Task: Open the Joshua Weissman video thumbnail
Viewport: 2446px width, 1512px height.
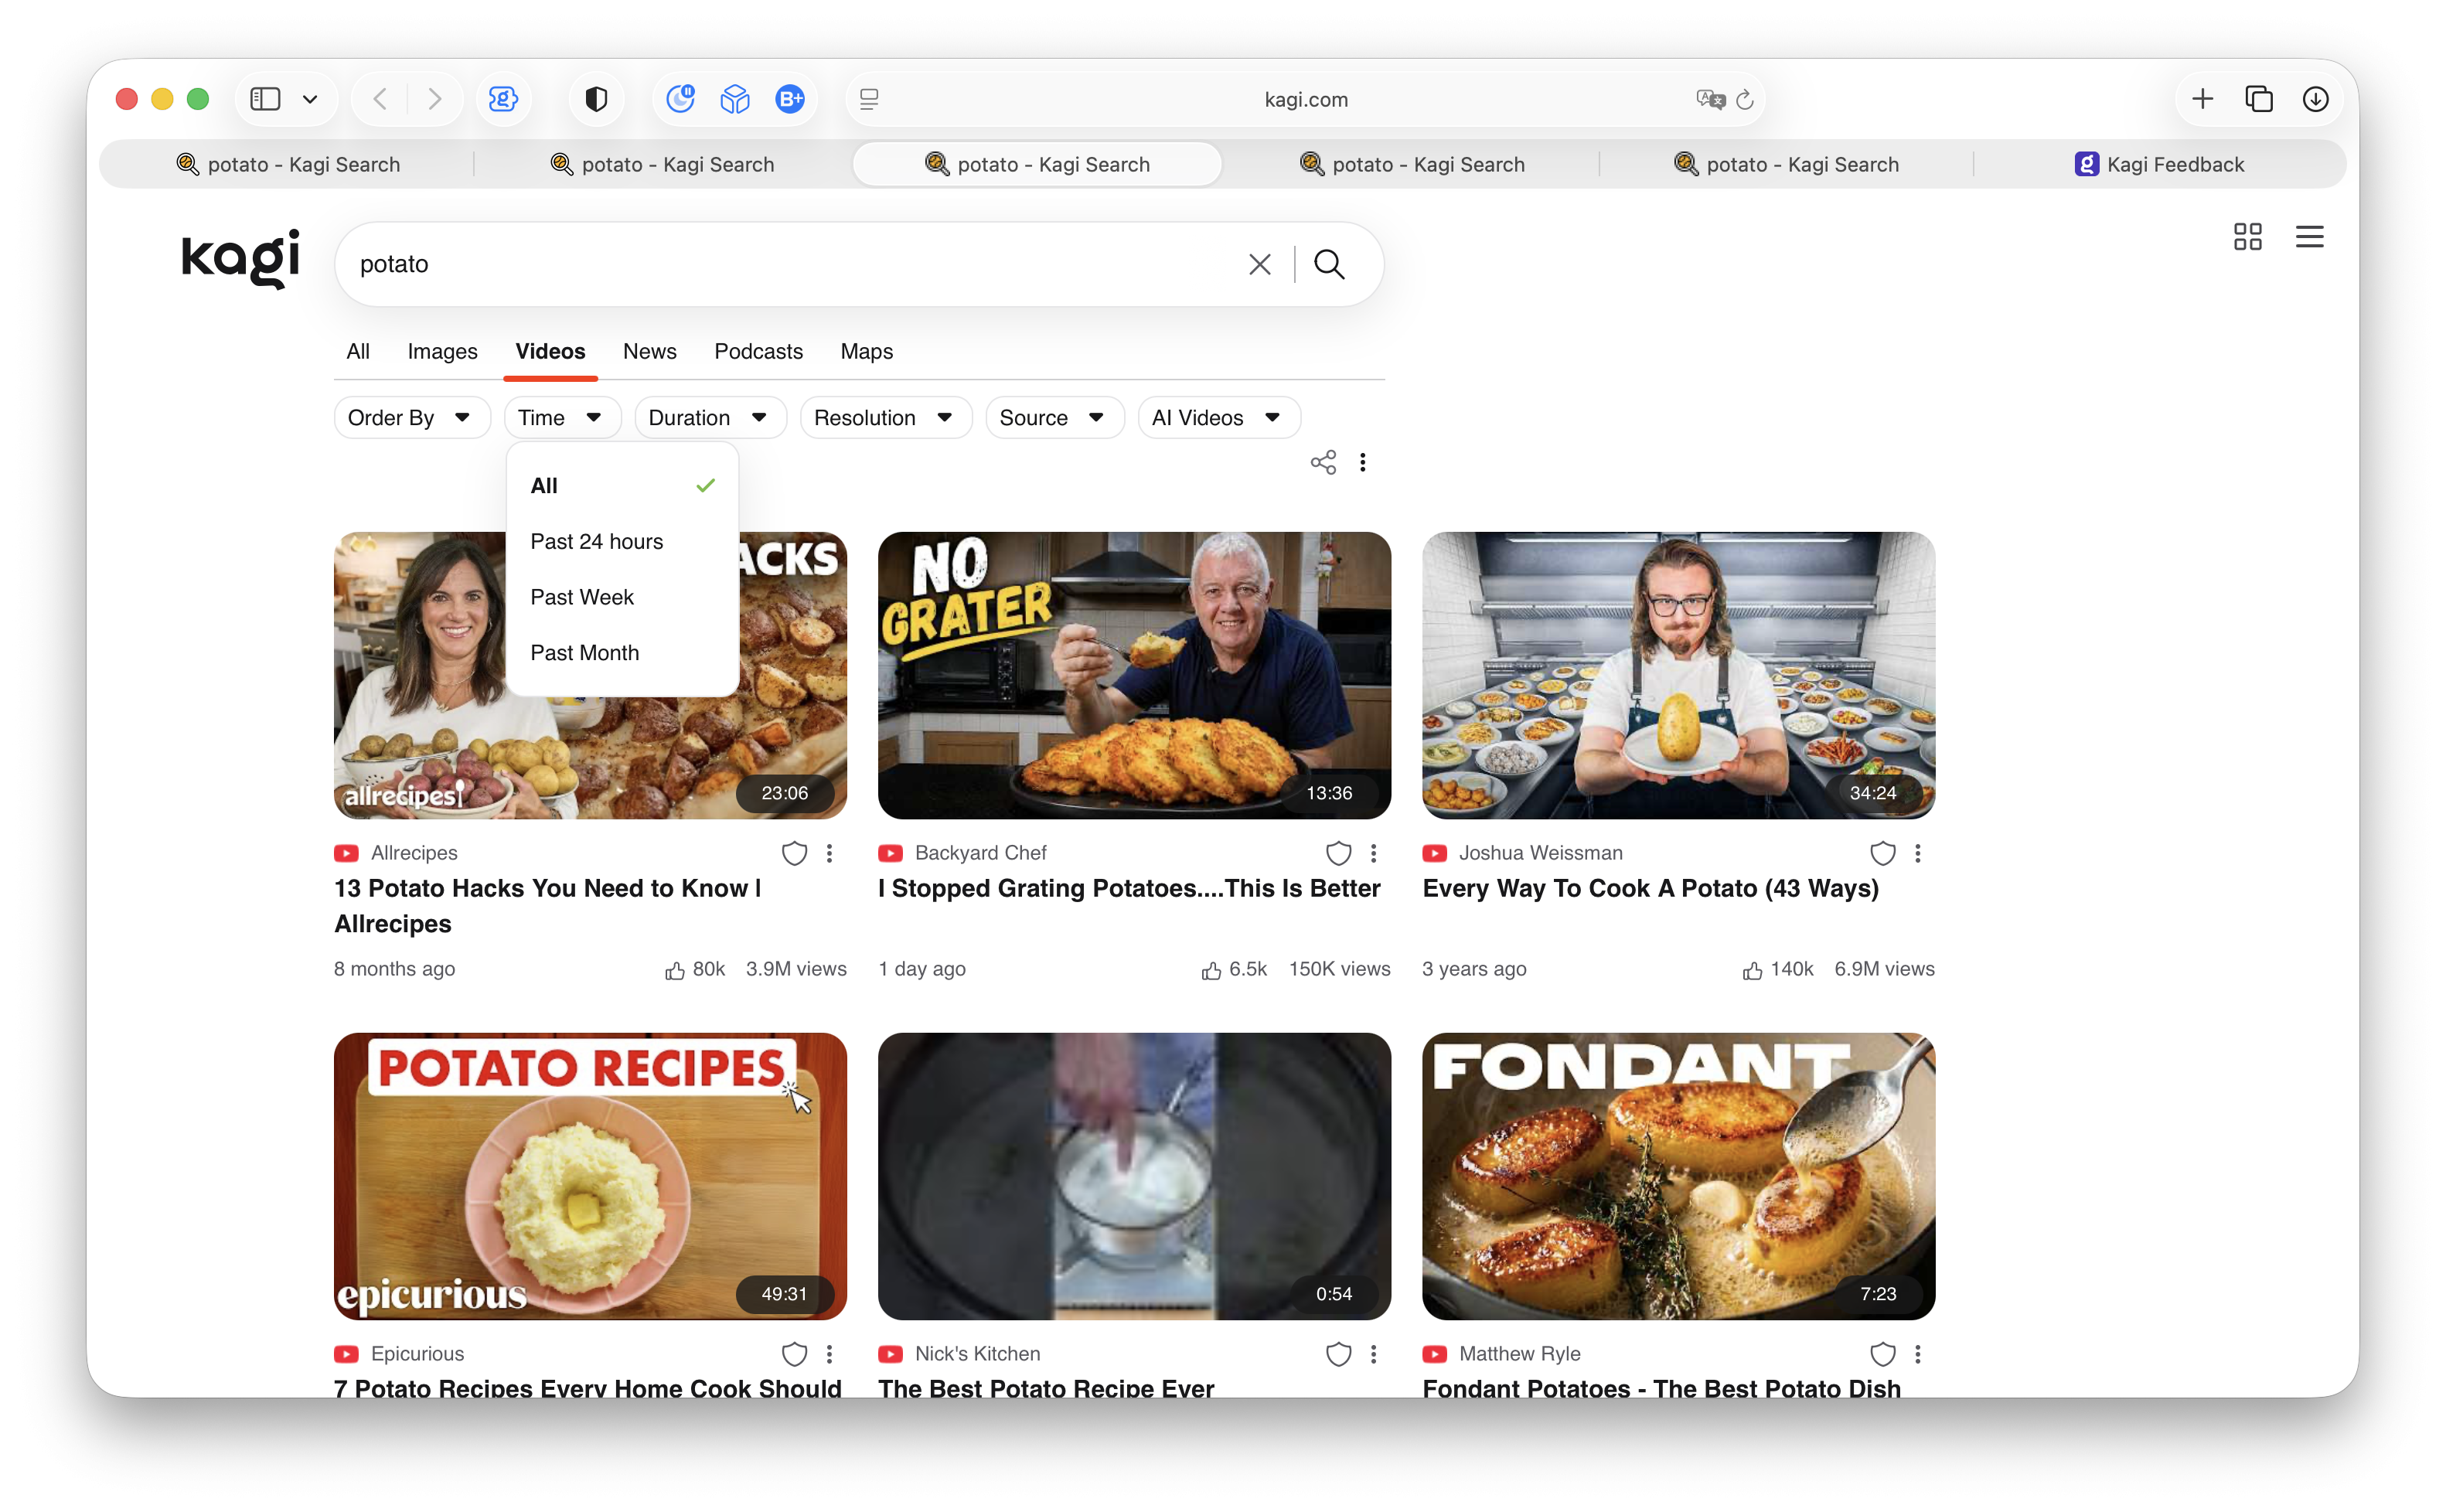Action: tap(1678, 675)
